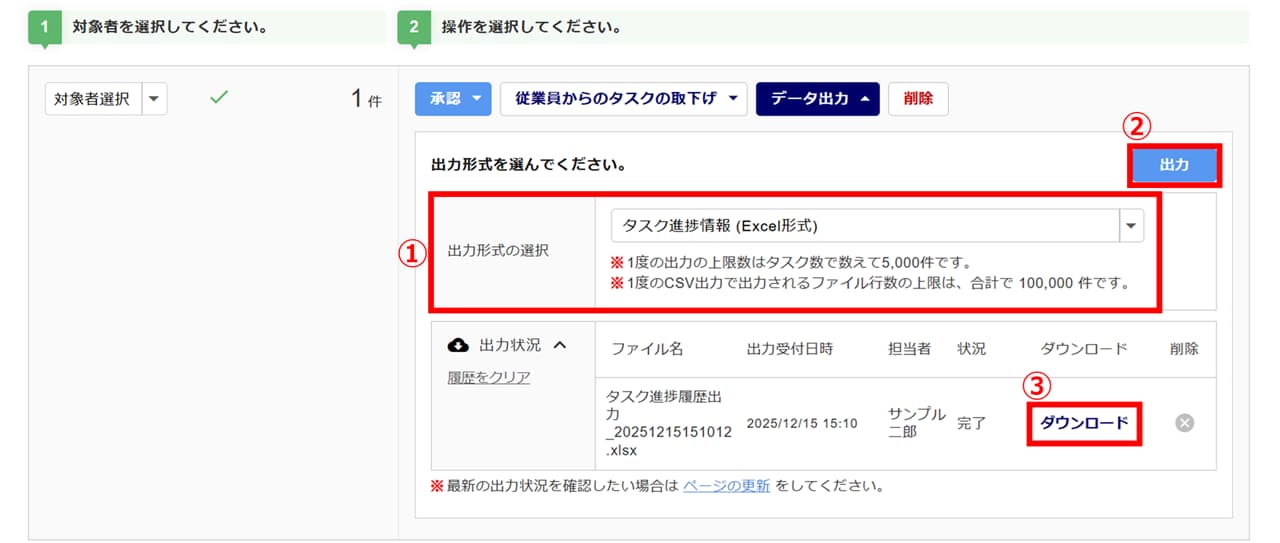Viewport: 1280px width, 543px height.
Task: Click the ページの更新 link
Action: pyautogui.click(x=726, y=487)
